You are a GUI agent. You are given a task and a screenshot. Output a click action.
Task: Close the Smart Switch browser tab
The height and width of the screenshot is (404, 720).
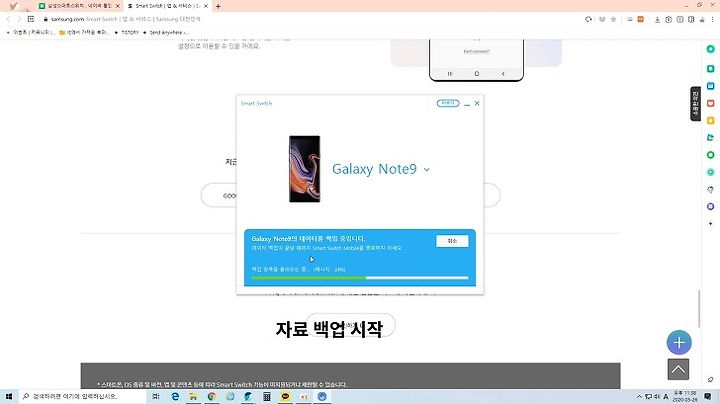click(206, 6)
